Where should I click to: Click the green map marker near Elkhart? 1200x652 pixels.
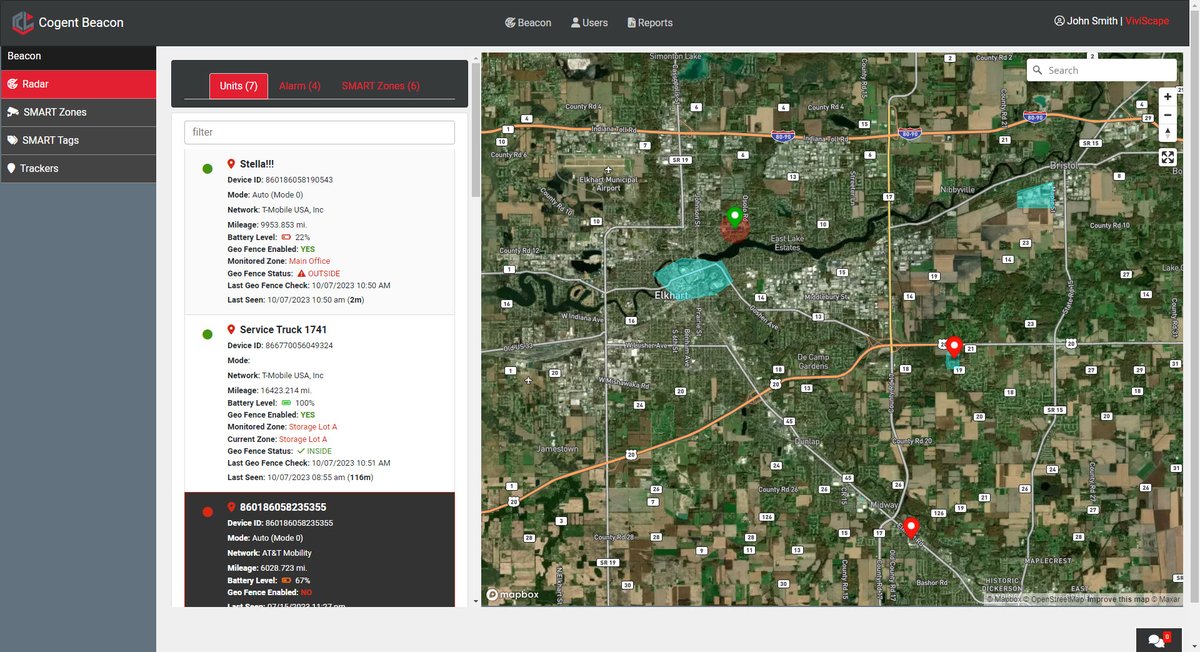click(734, 217)
